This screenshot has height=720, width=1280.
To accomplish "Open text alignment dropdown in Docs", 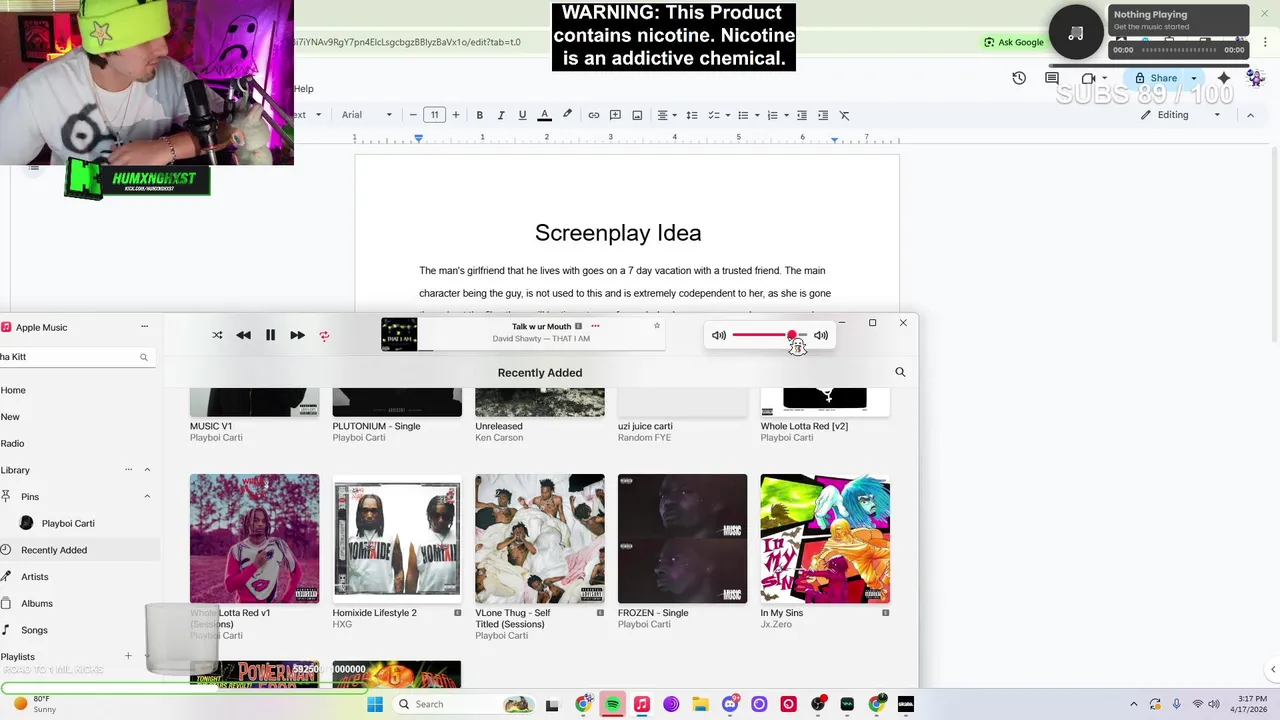I will point(667,115).
